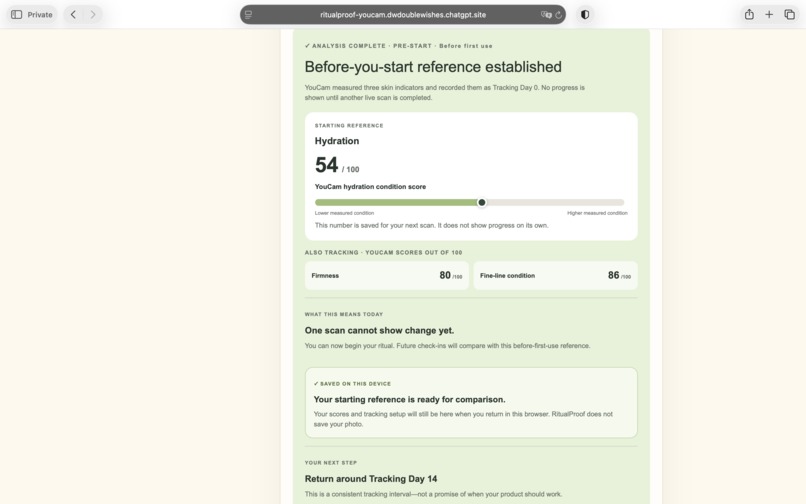Viewport: 806px width, 504px height.
Task: Show tab overview icon
Action: click(790, 14)
